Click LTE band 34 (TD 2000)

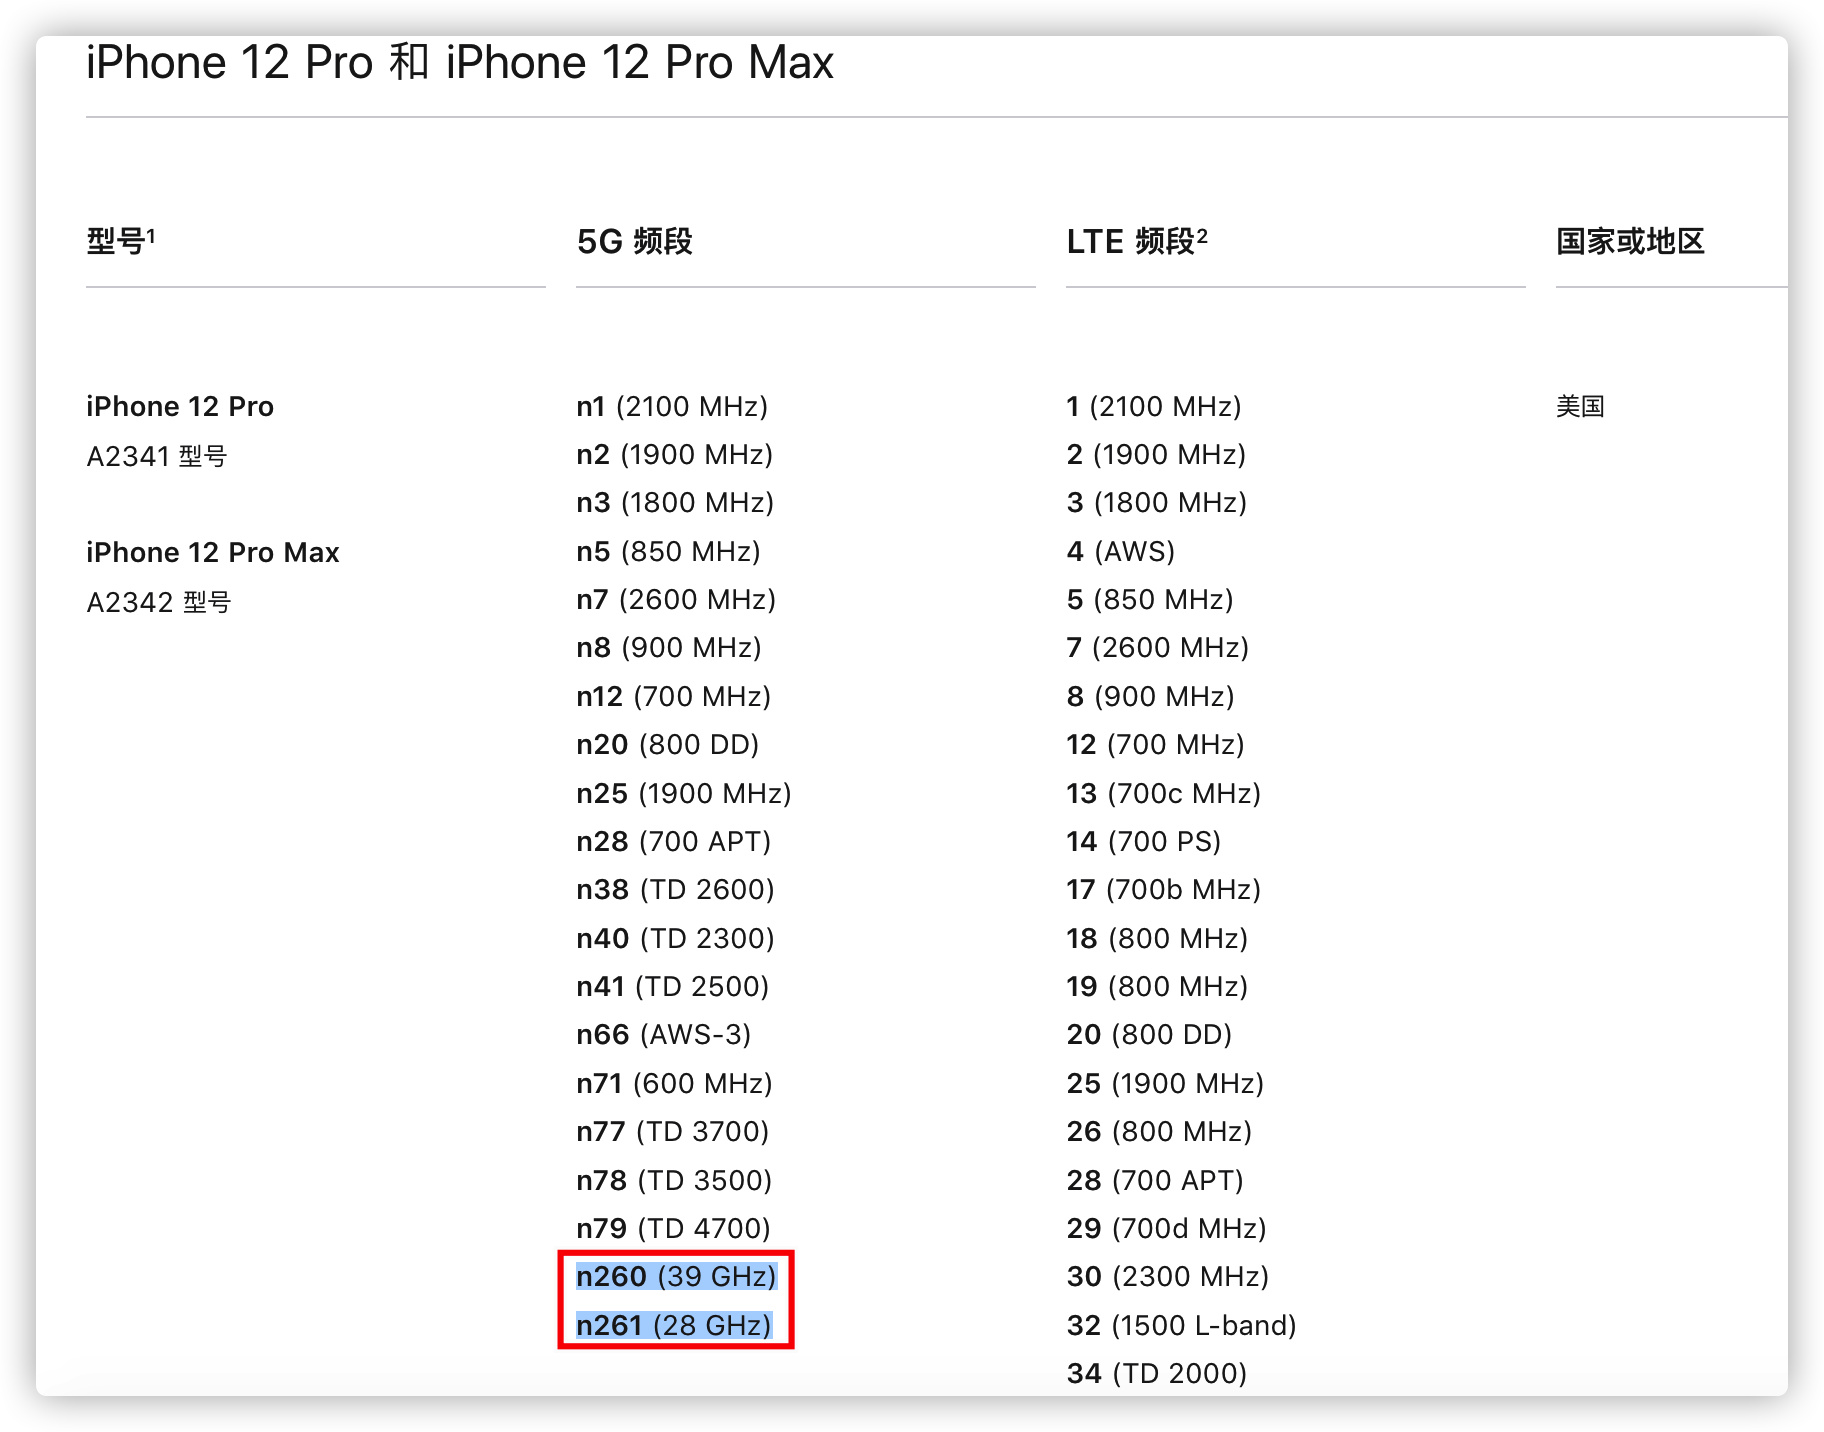click(x=1157, y=1373)
